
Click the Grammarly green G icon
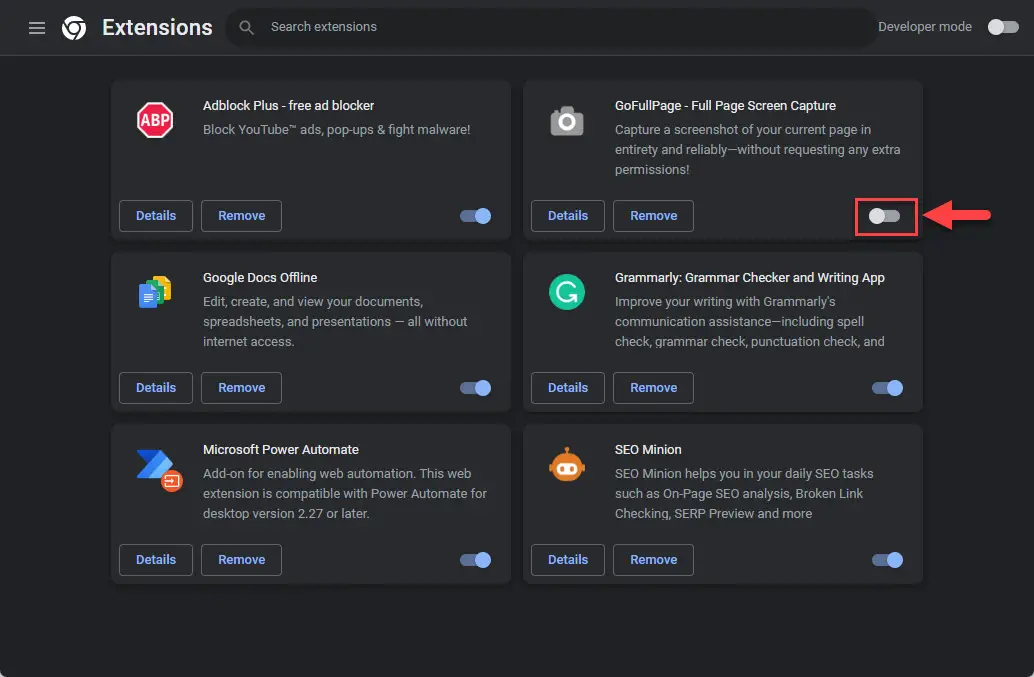[x=567, y=292]
